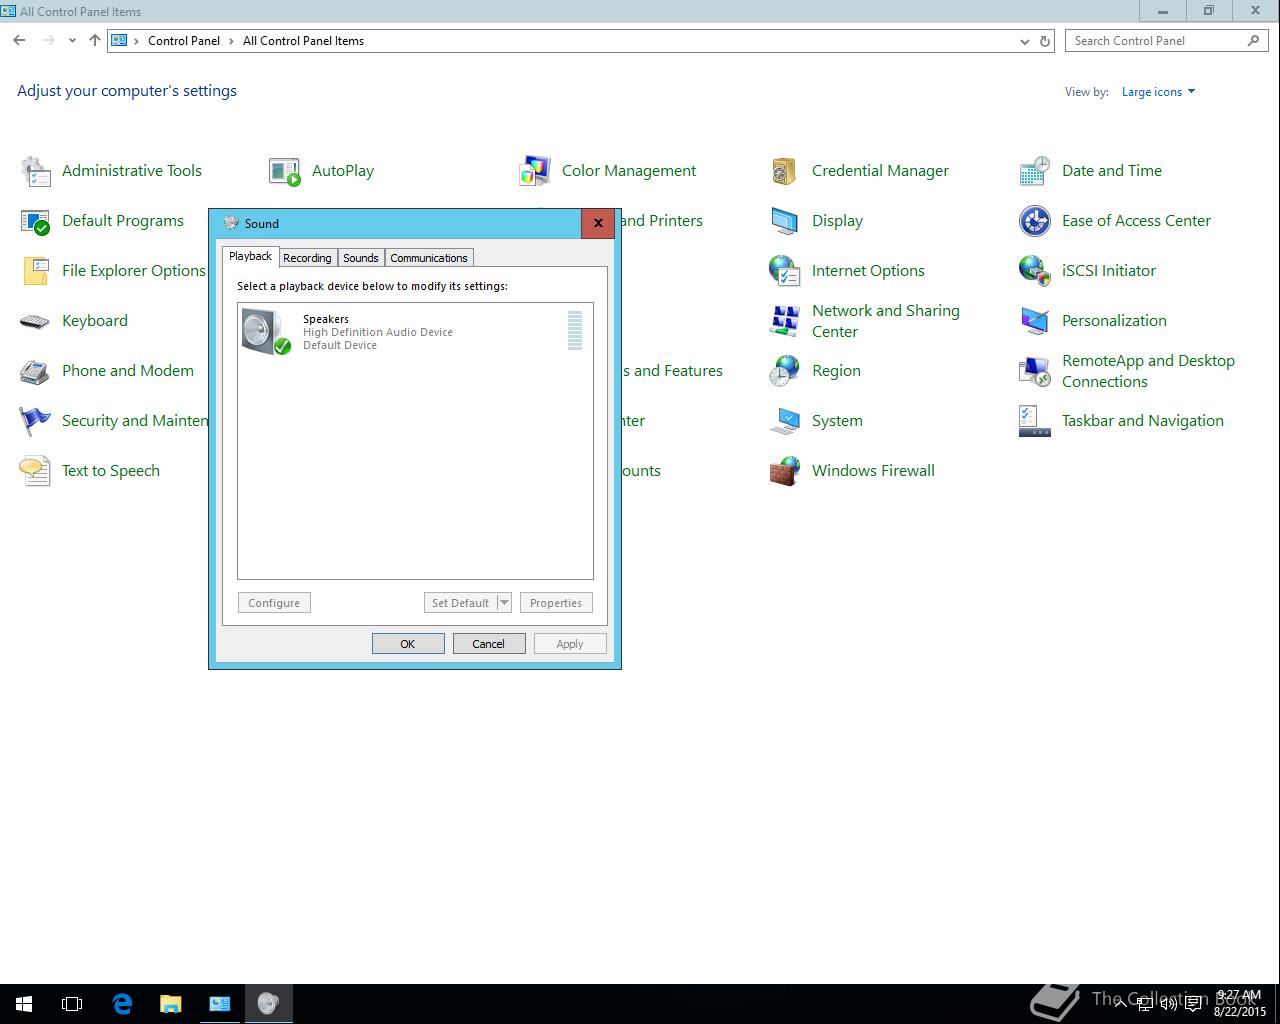Close the Sound dialog
Viewport: 1280px width, 1024px height.
pyautogui.click(x=598, y=223)
